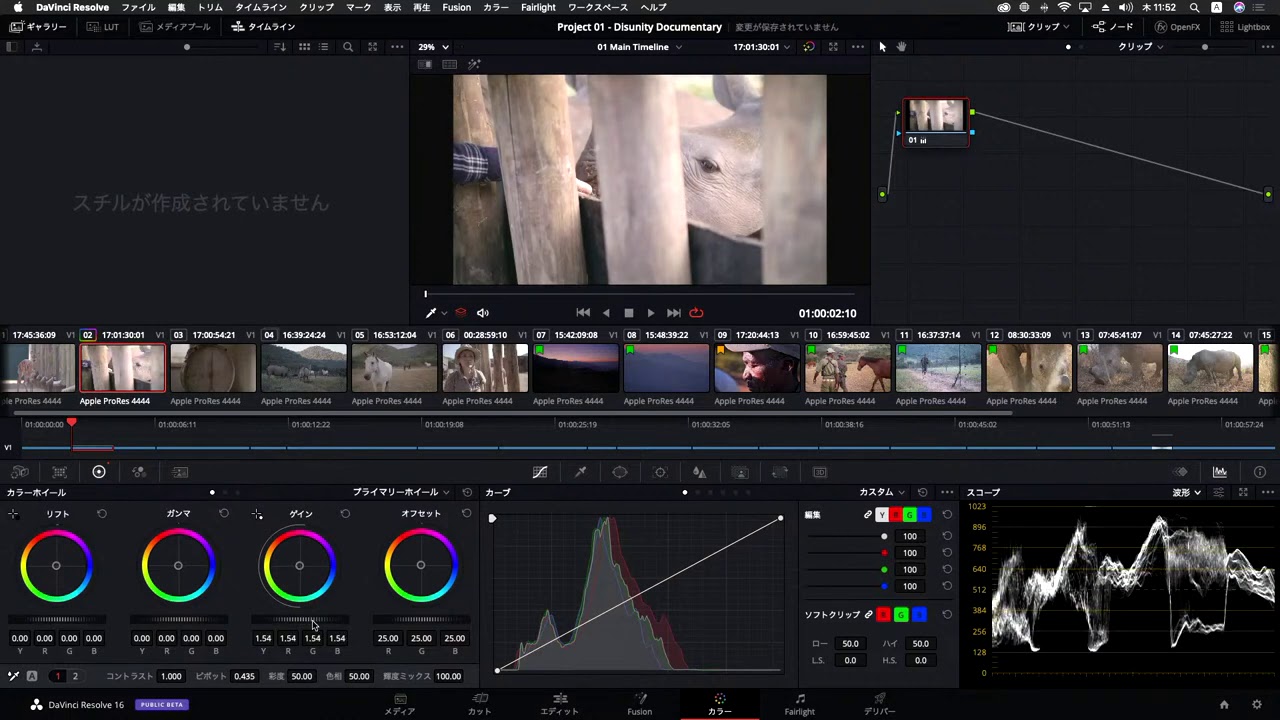1280x720 pixels.
Task: Select the Color Wheels palette icon
Action: coord(99,472)
